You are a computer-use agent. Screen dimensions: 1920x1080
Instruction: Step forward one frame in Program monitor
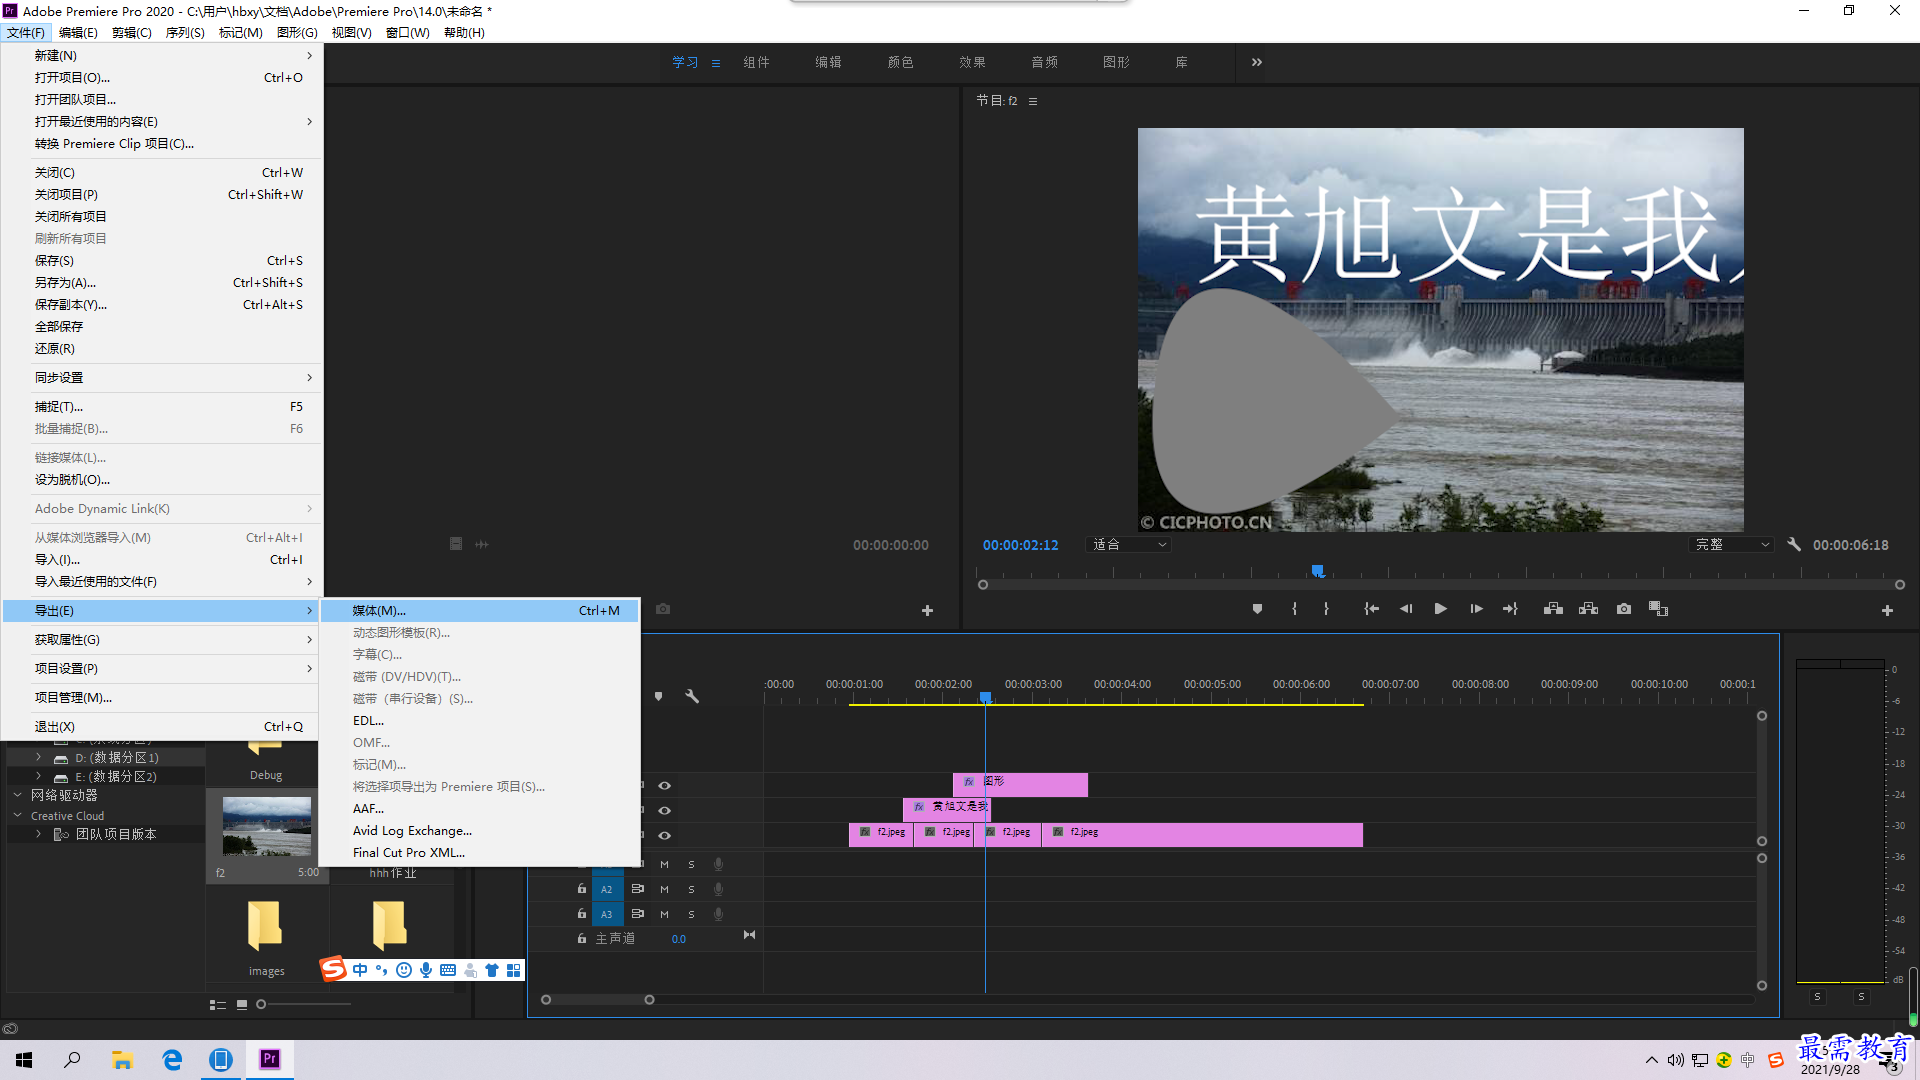click(1476, 609)
